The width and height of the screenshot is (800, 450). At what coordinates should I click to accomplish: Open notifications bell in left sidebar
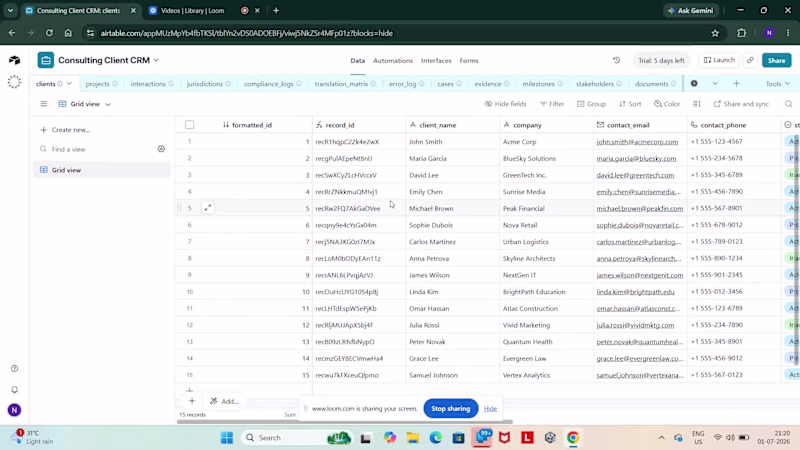(14, 389)
